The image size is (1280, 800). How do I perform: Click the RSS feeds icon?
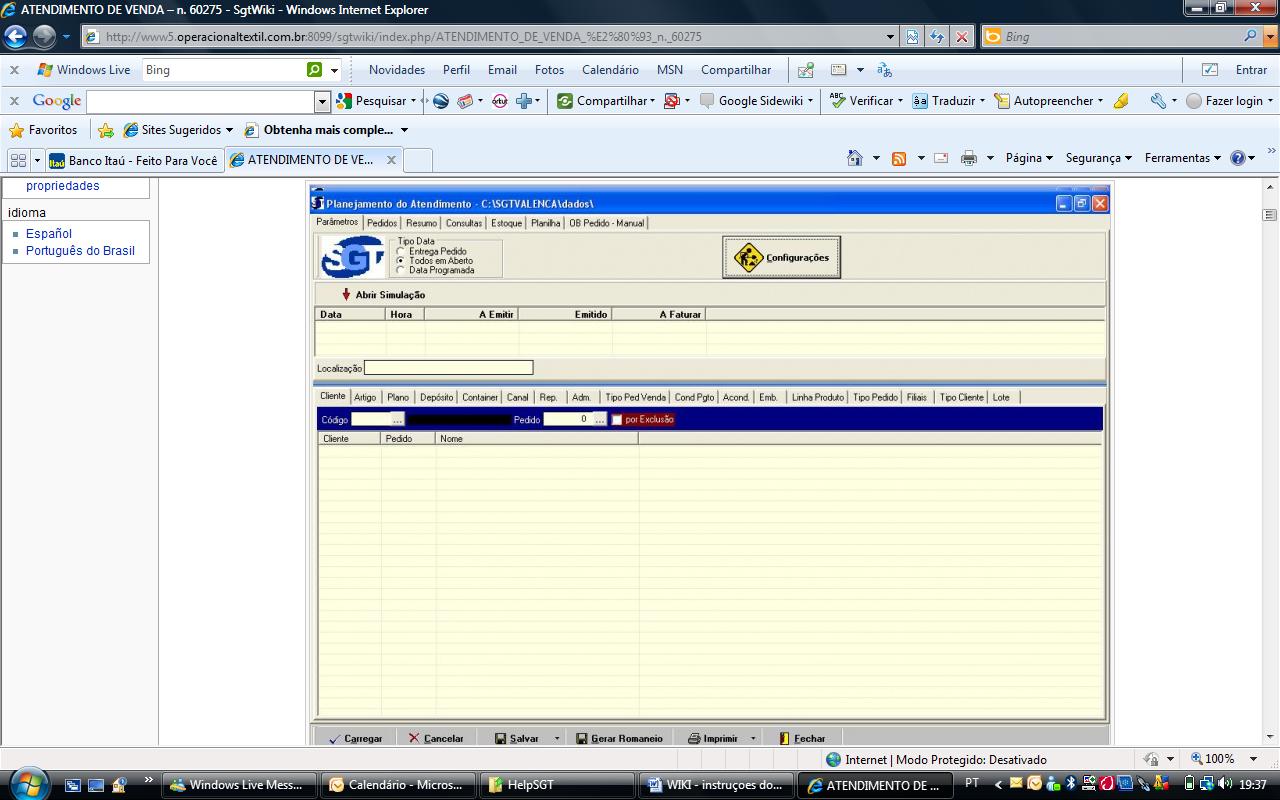pos(898,158)
